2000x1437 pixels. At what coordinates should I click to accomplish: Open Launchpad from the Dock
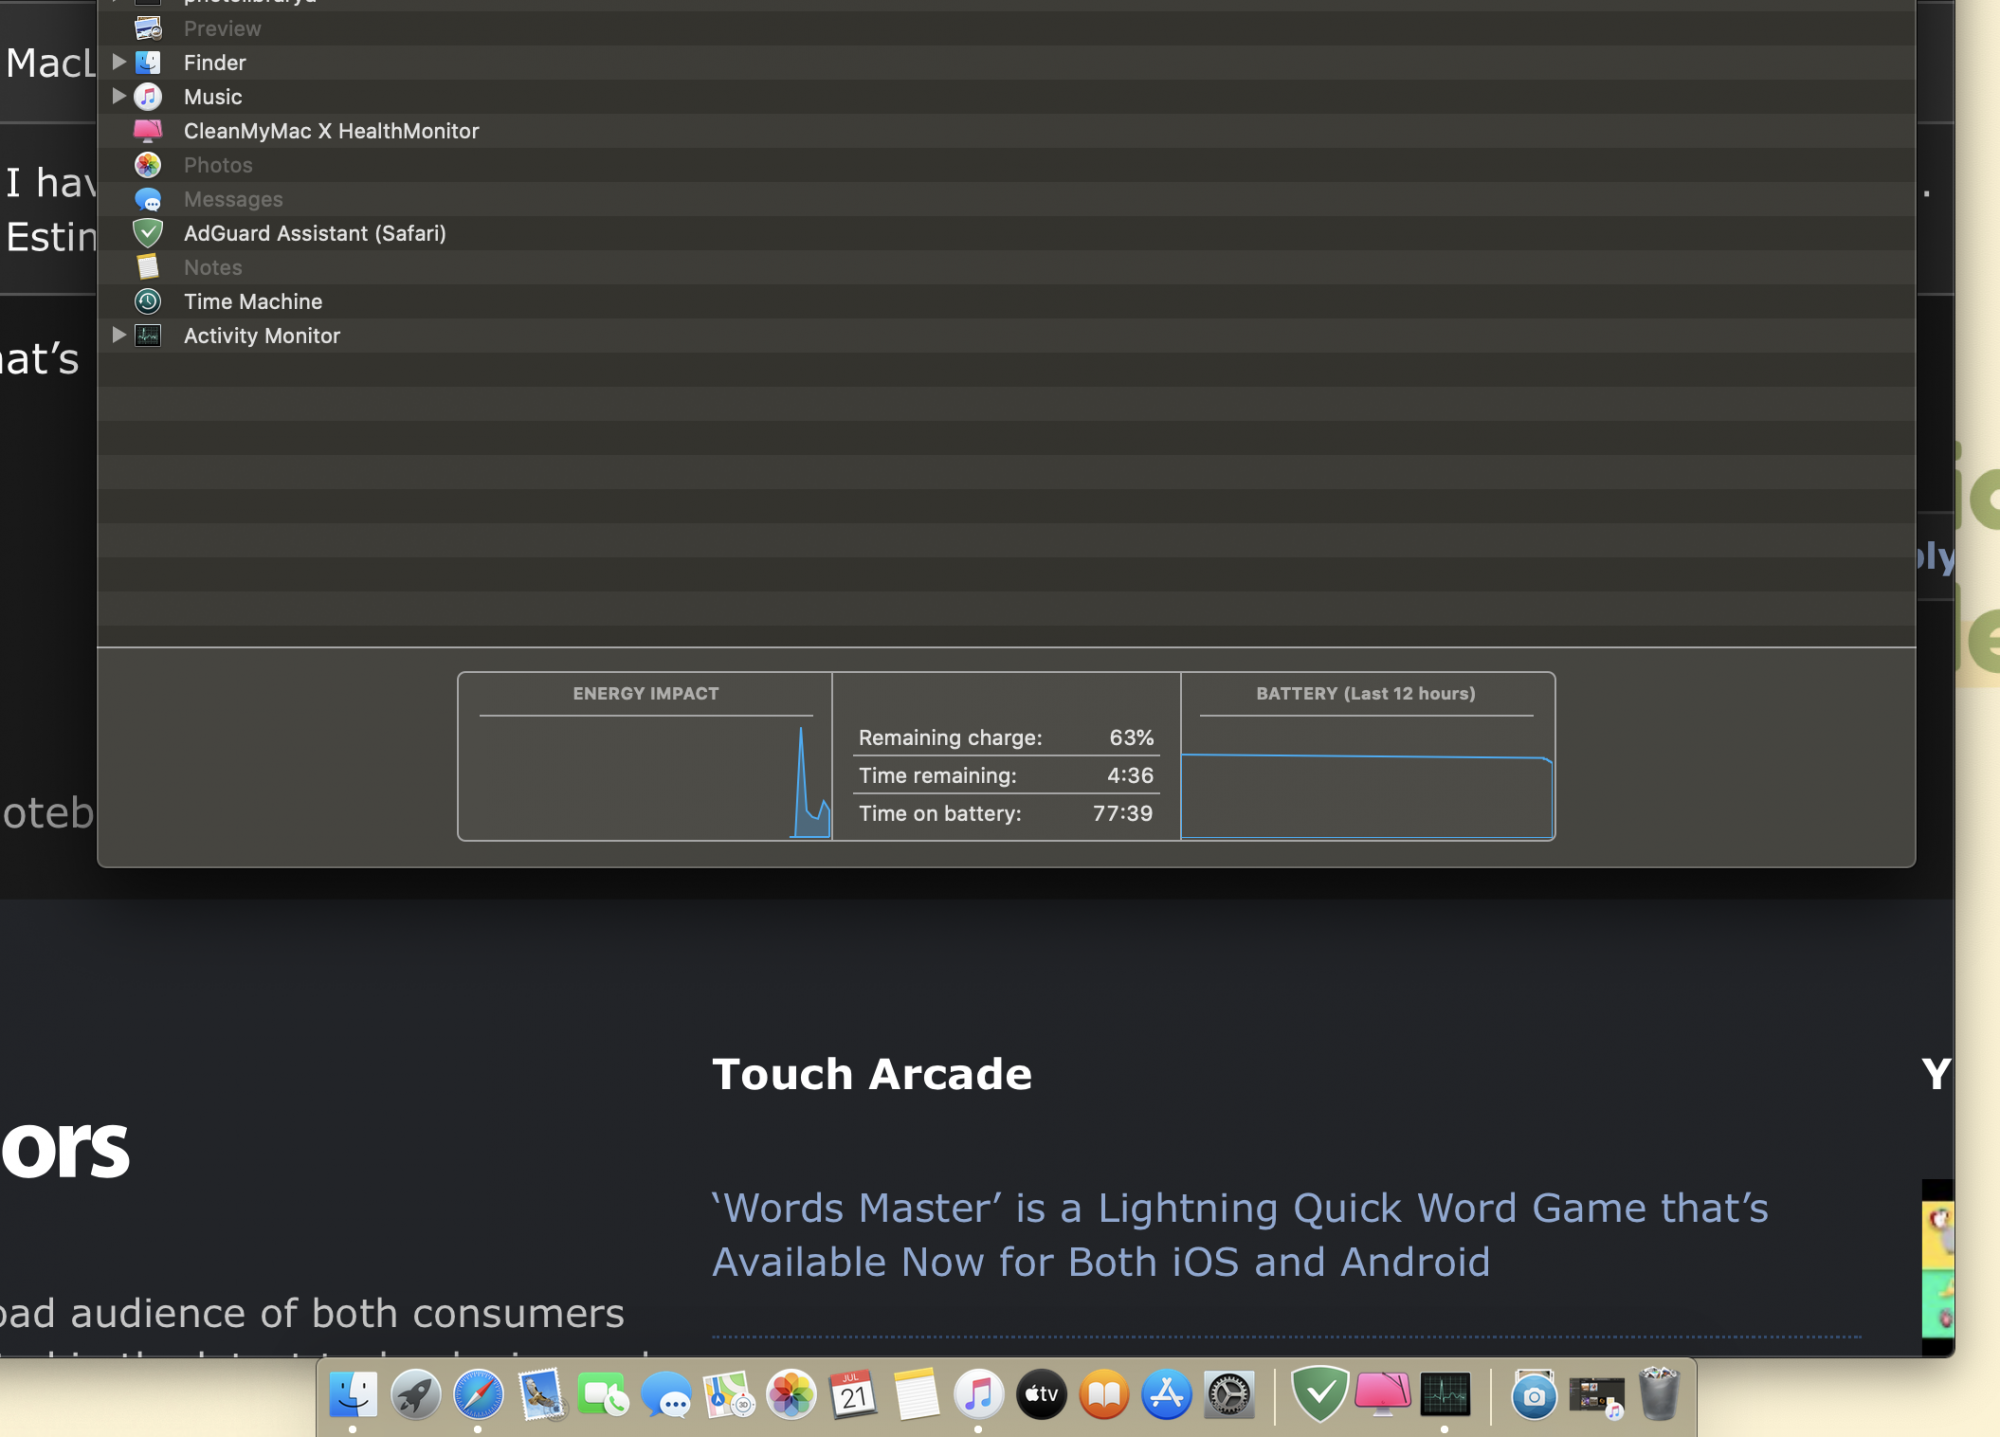click(416, 1395)
